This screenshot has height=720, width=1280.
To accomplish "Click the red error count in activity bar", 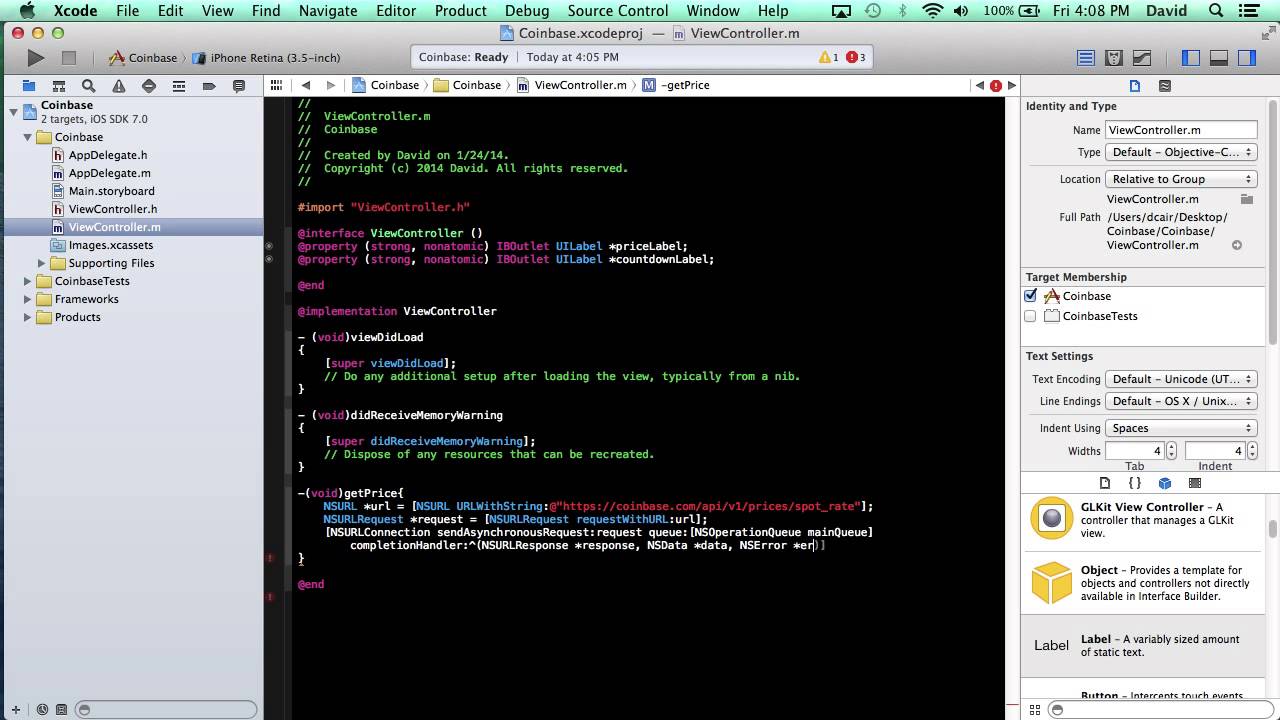I will click(856, 58).
